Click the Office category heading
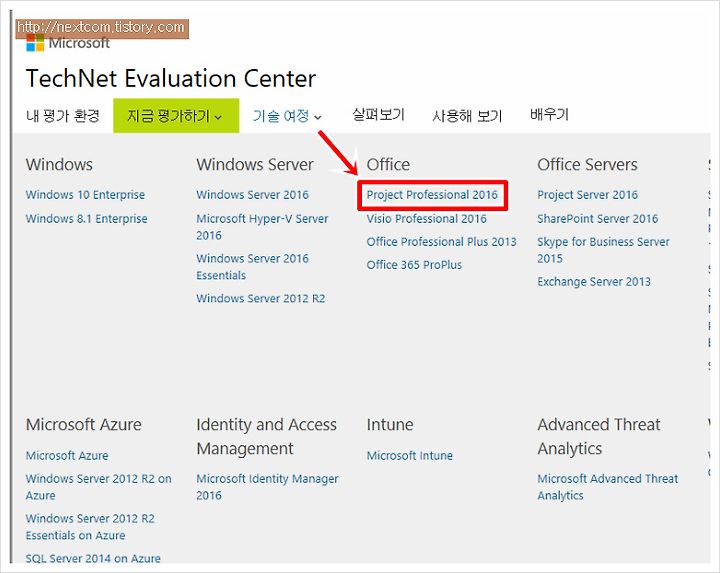The image size is (720, 573). (388, 164)
